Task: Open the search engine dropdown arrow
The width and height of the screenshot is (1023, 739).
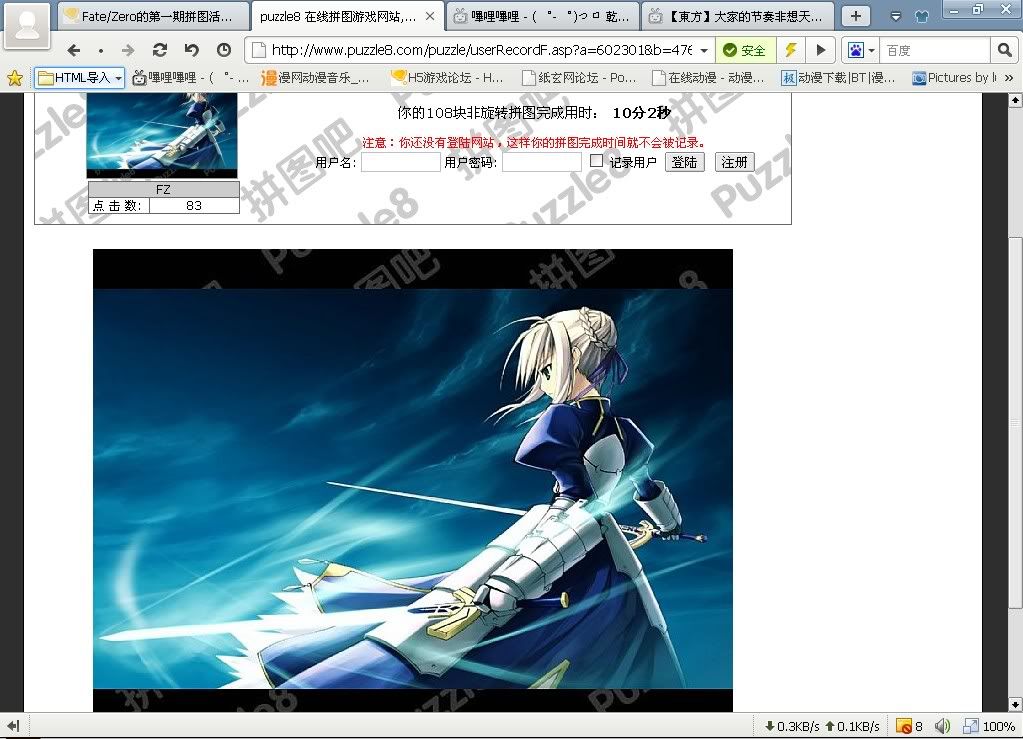Action: pyautogui.click(x=871, y=50)
